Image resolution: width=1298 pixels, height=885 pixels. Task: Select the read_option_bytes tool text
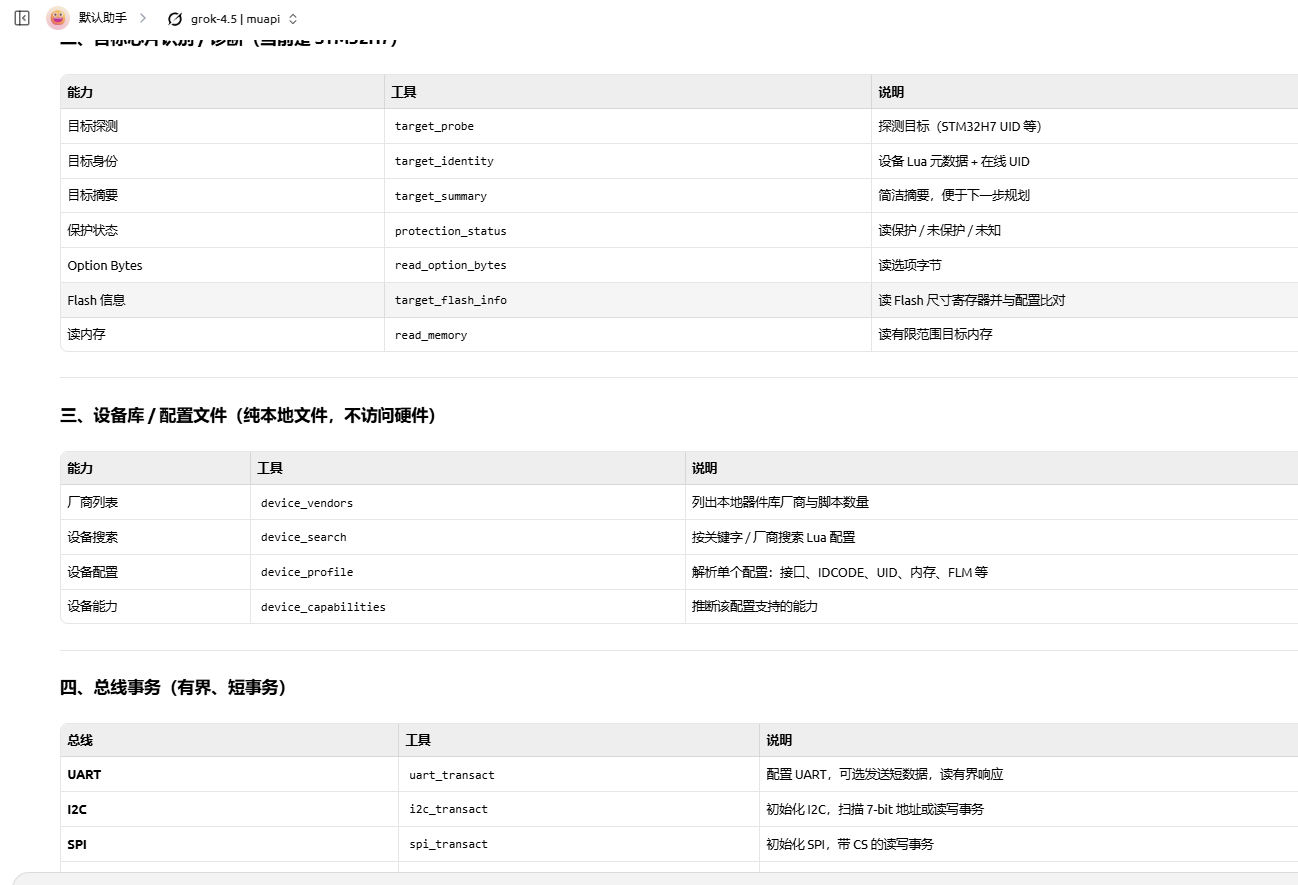coord(450,265)
